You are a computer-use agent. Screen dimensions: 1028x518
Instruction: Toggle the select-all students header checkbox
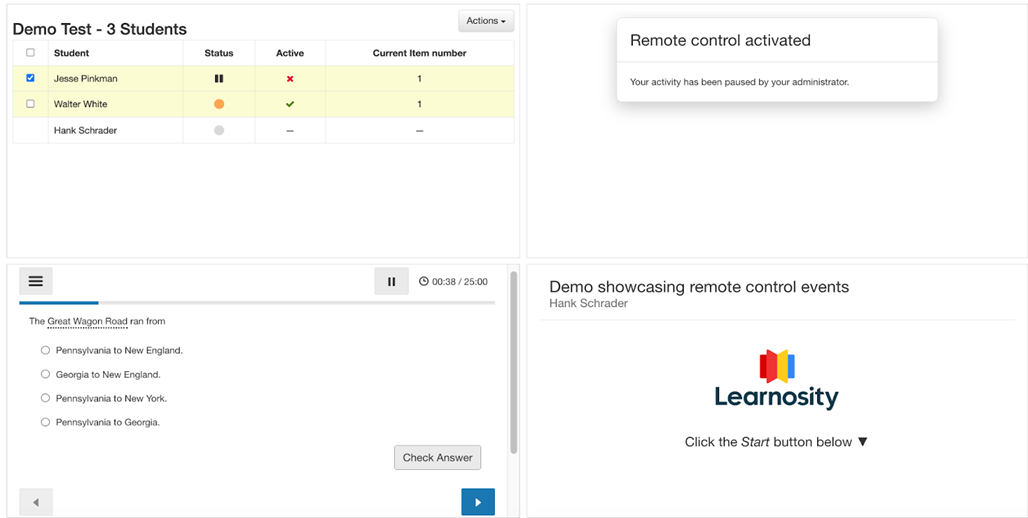pyautogui.click(x=30, y=53)
